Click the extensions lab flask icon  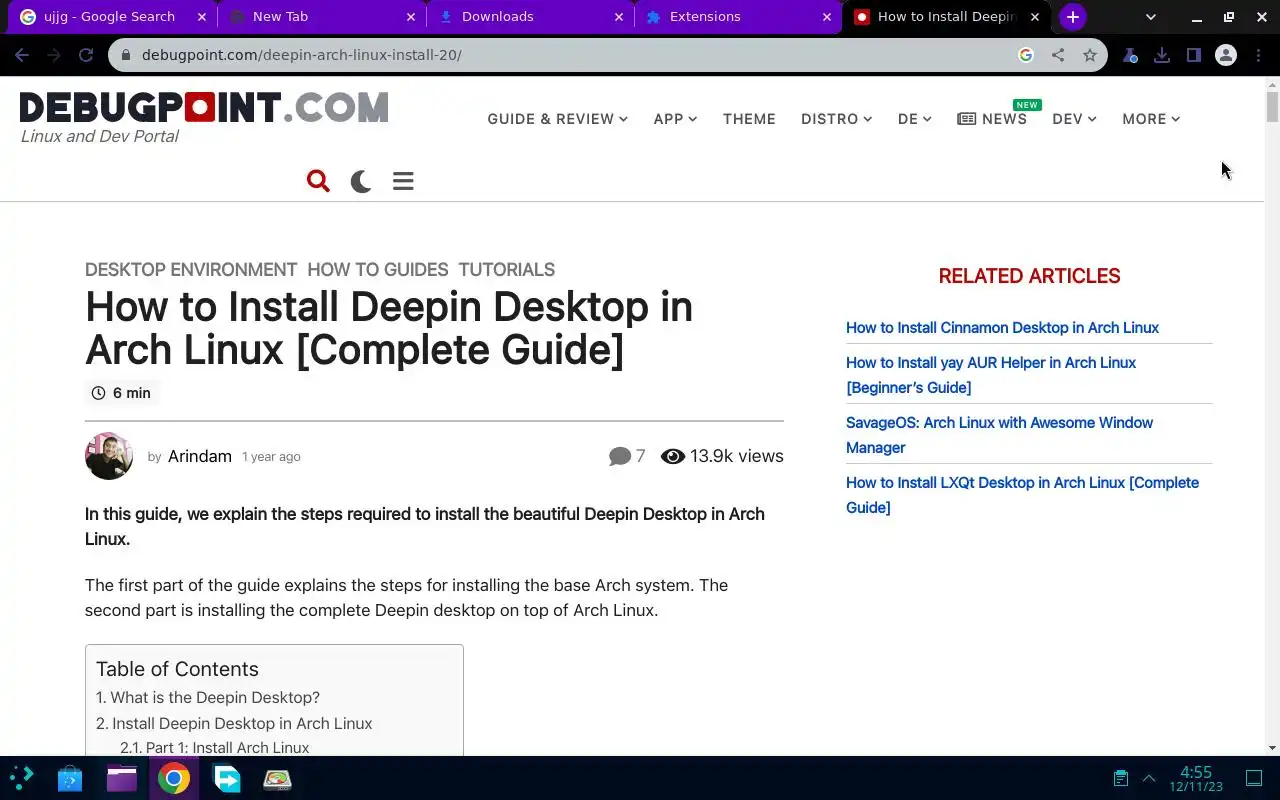pos(1130,55)
